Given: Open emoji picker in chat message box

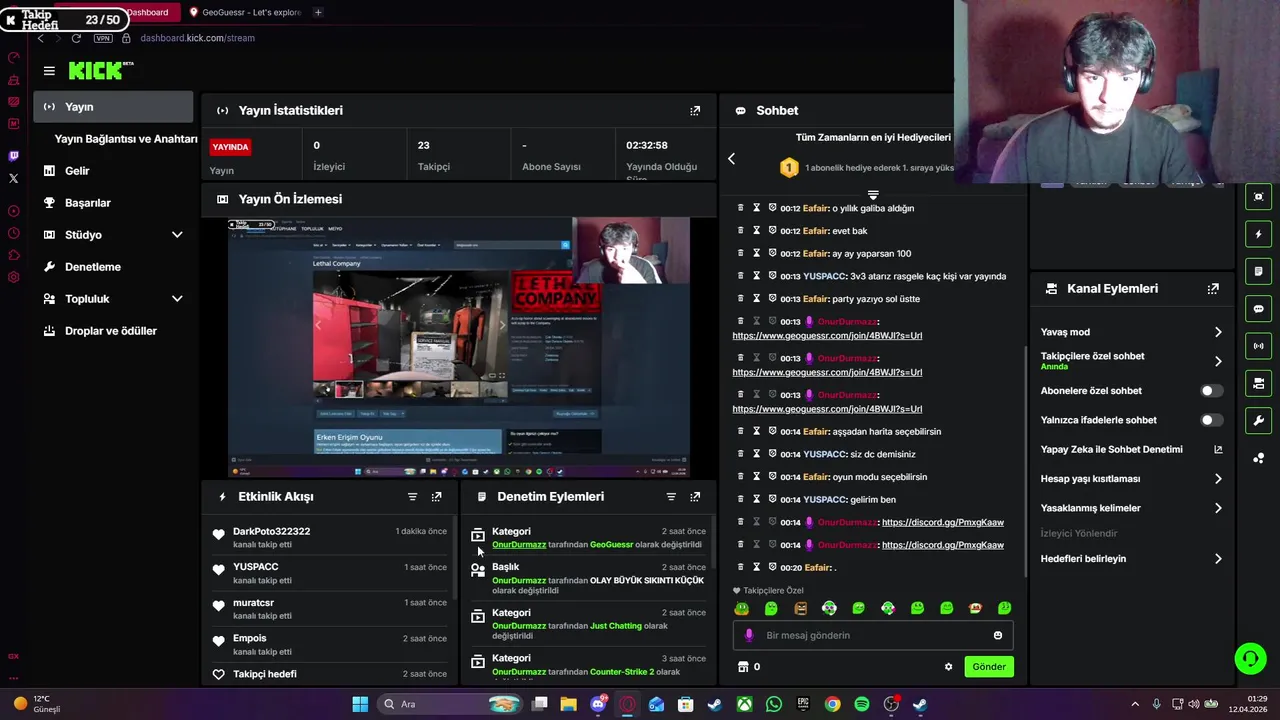Looking at the screenshot, I should [998, 635].
